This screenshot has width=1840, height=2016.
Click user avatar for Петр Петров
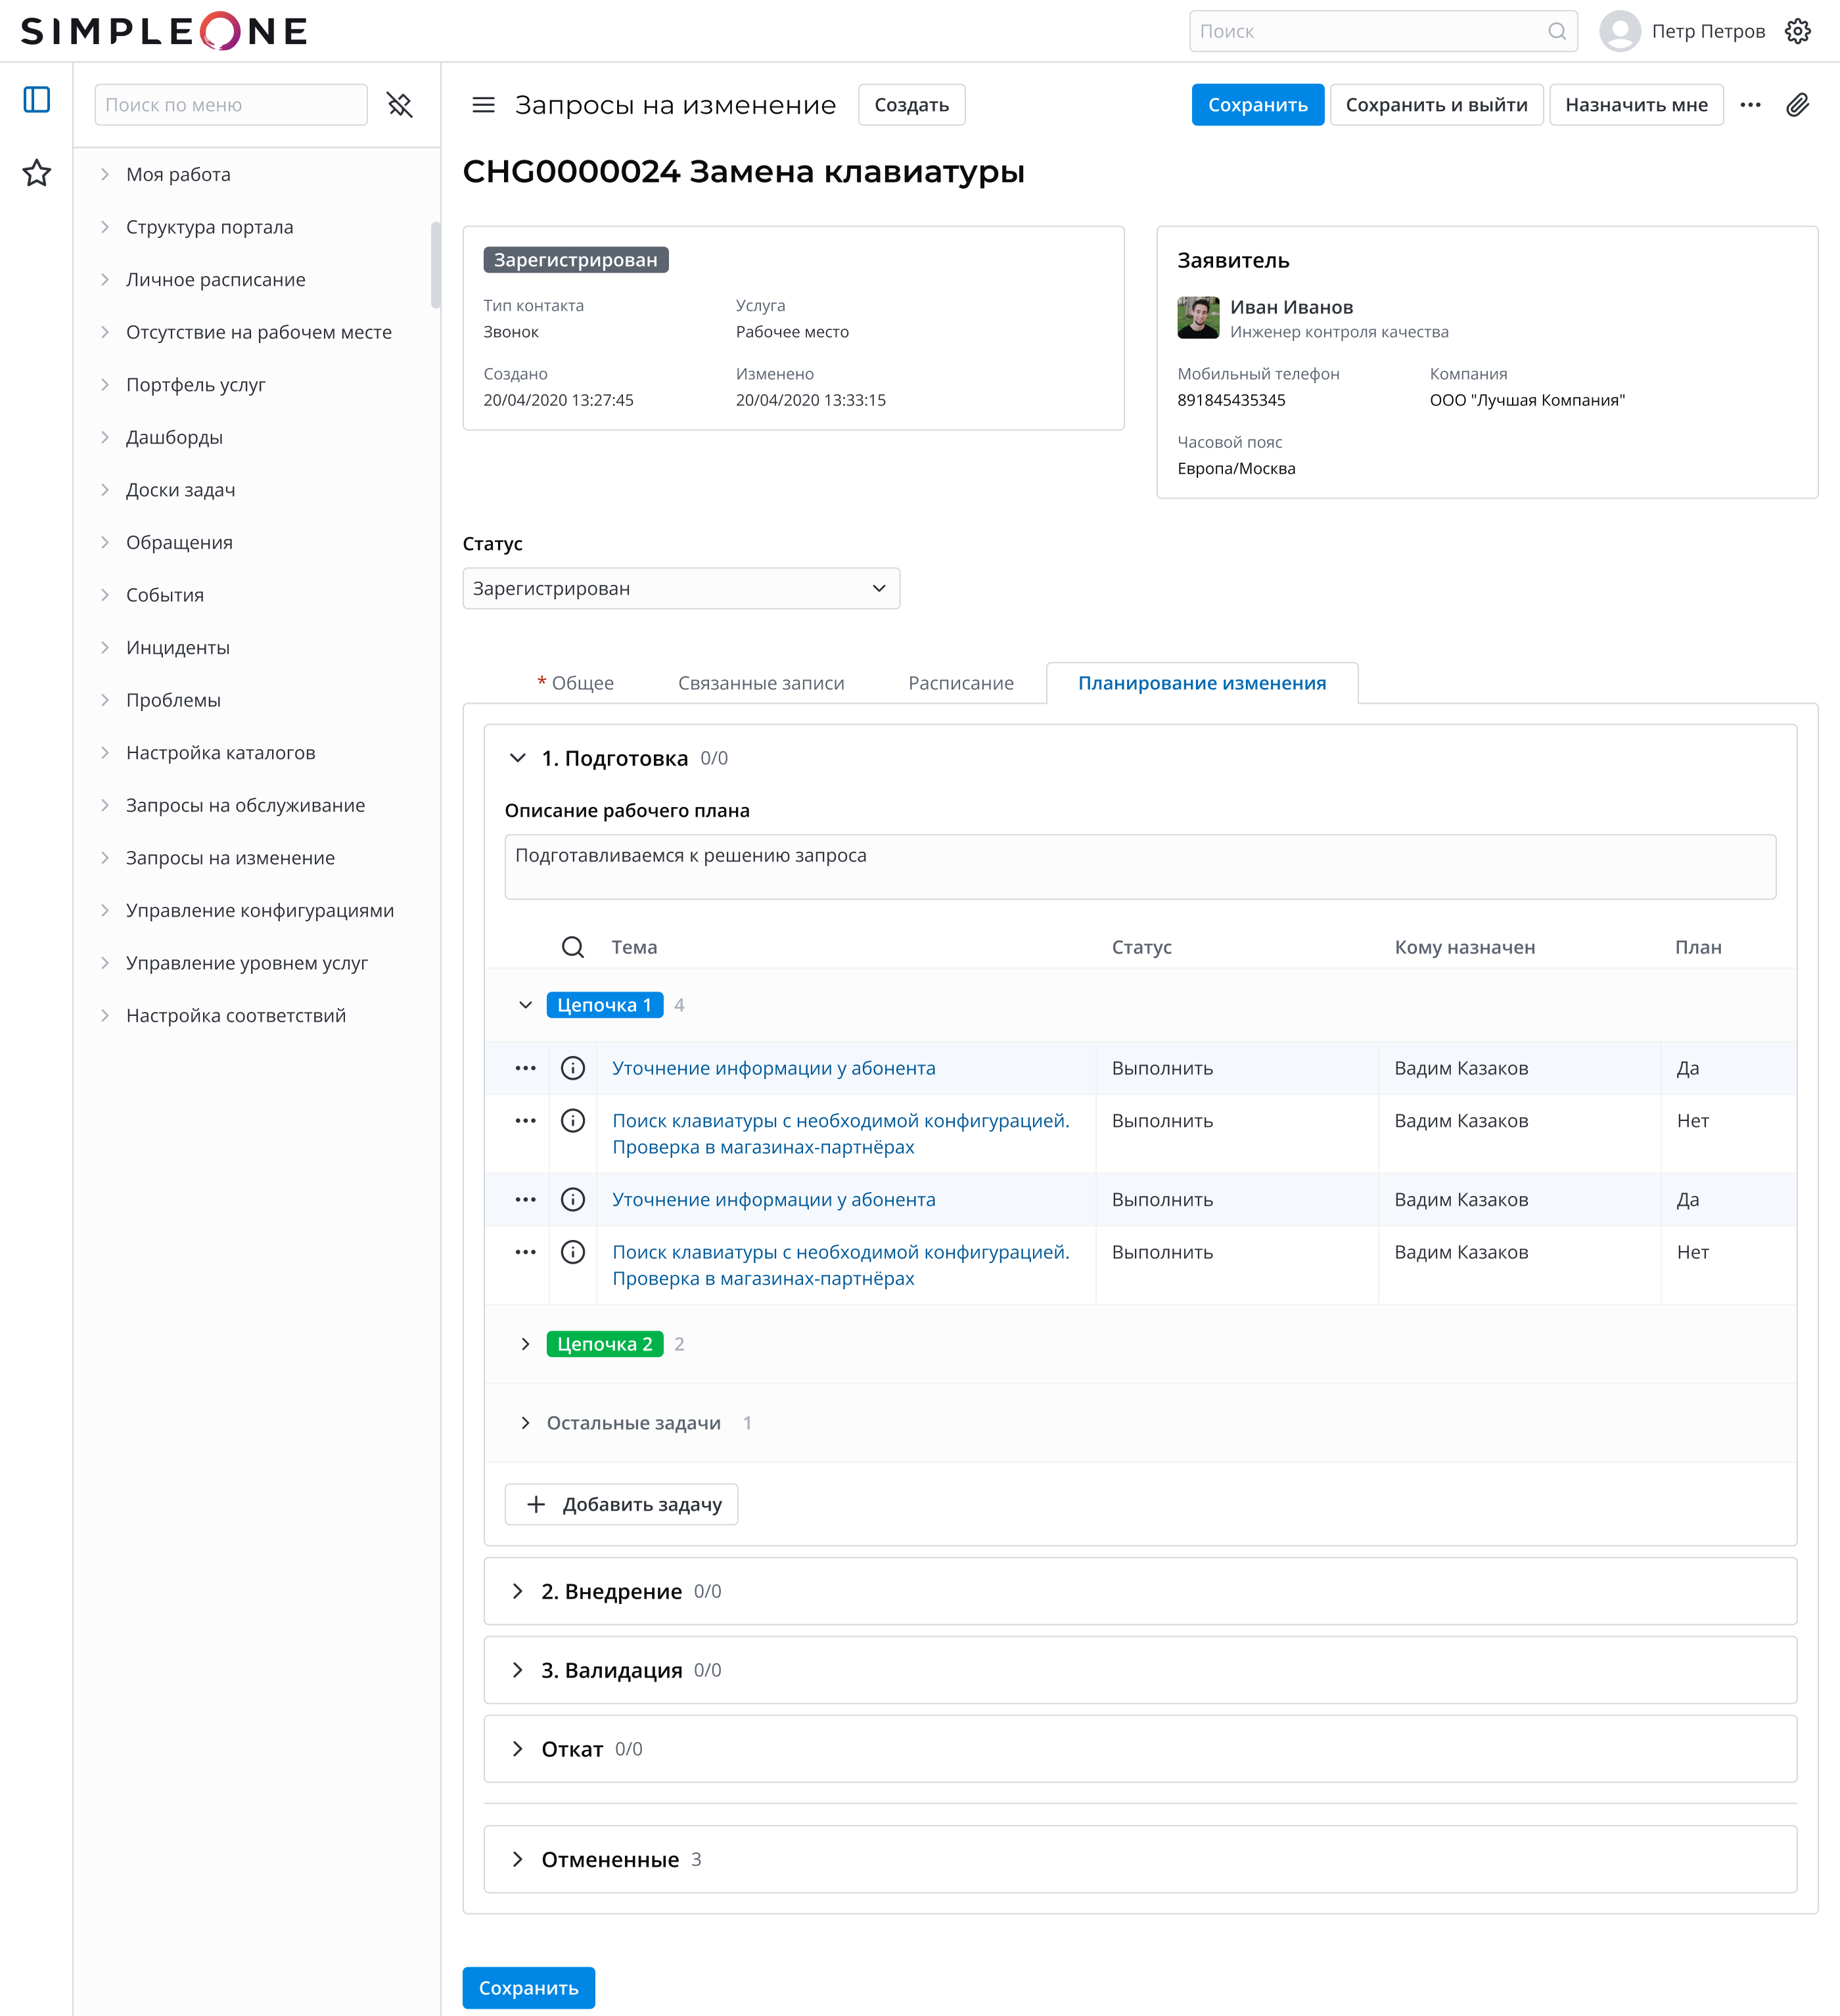(x=1619, y=31)
